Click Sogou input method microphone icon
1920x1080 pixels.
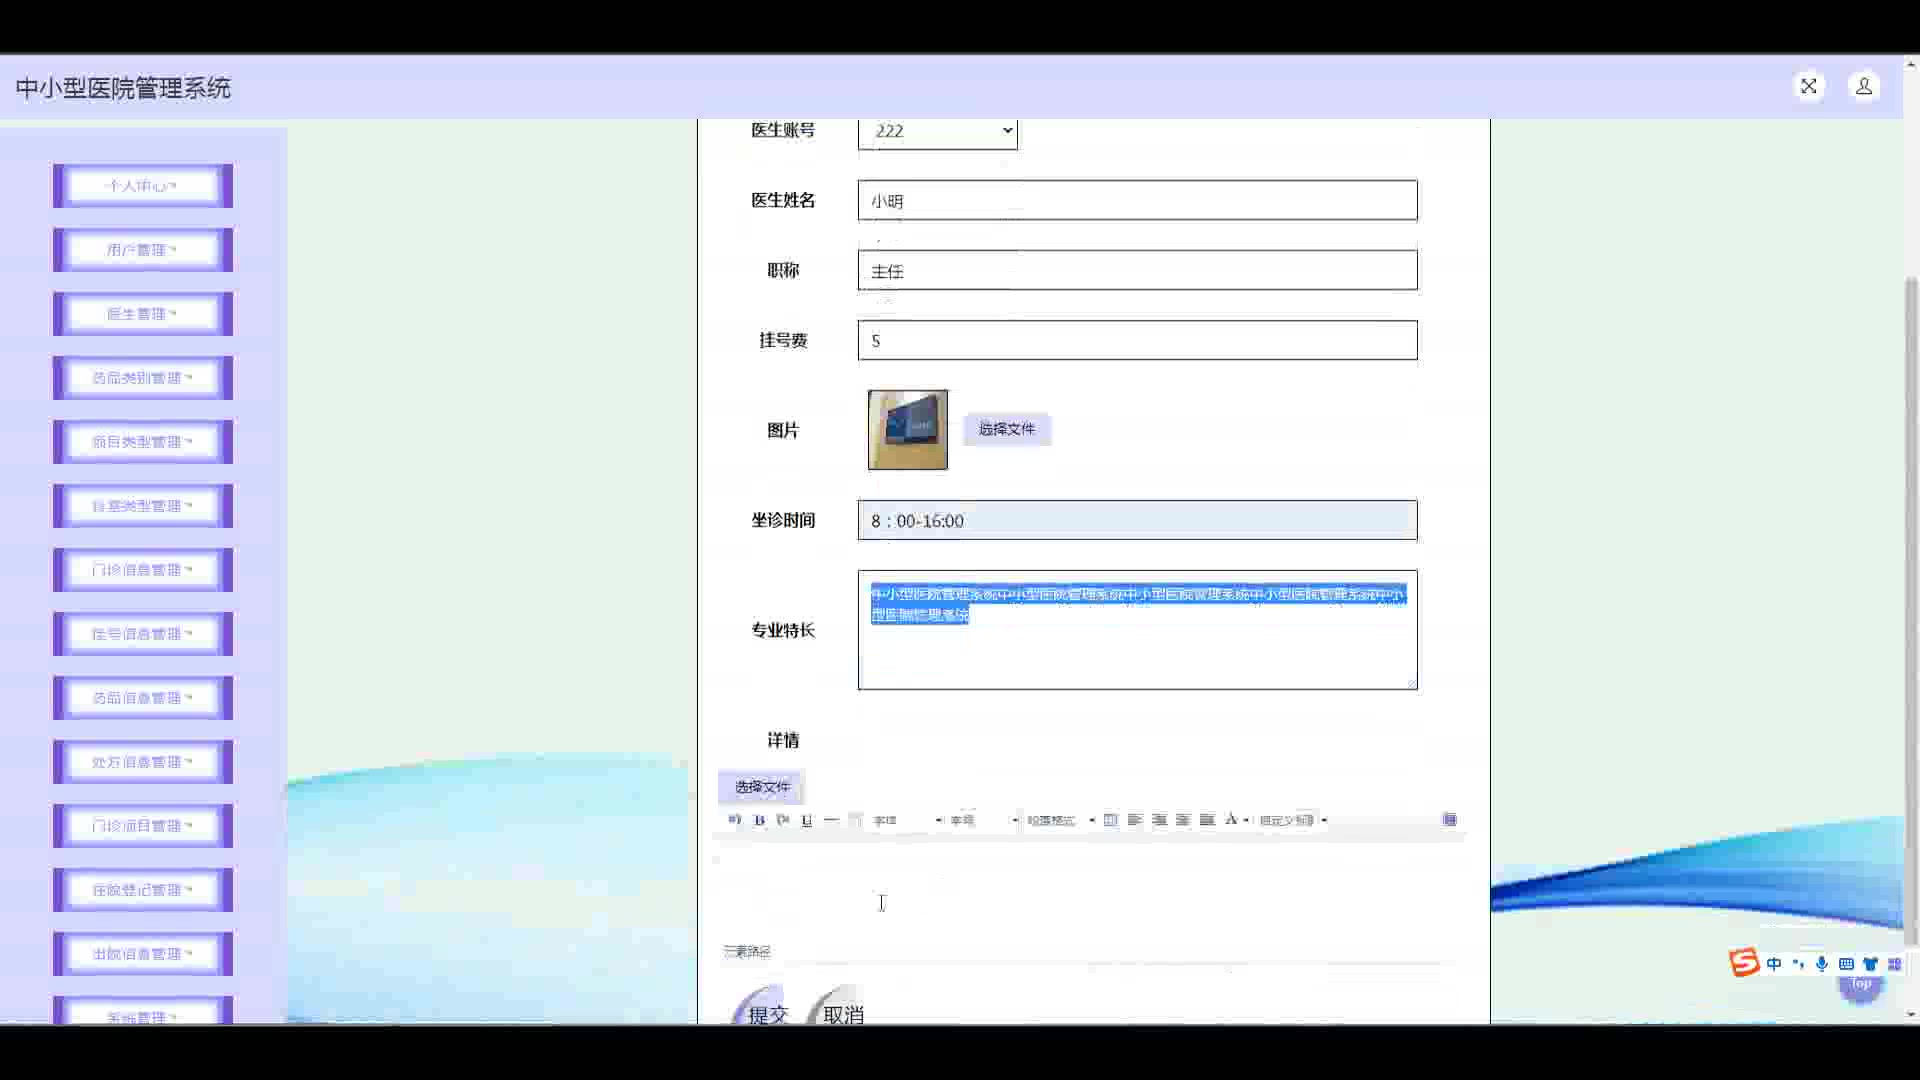tap(1822, 964)
